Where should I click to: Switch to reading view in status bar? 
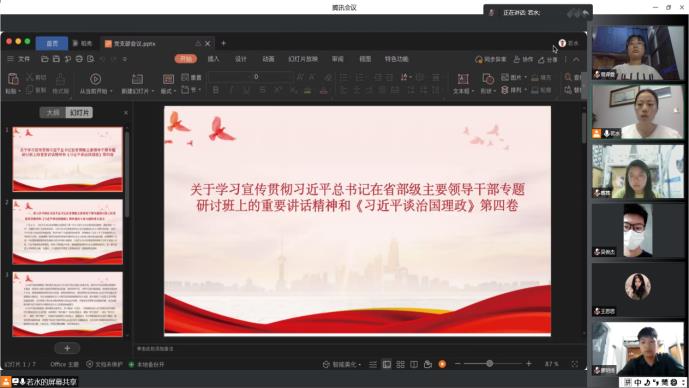tap(414, 364)
